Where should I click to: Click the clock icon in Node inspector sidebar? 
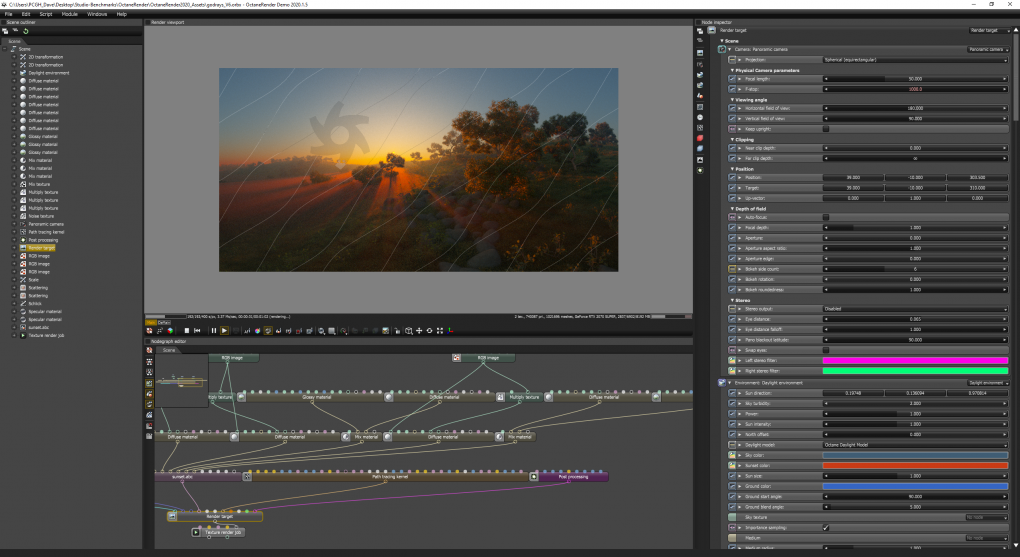click(x=700, y=117)
